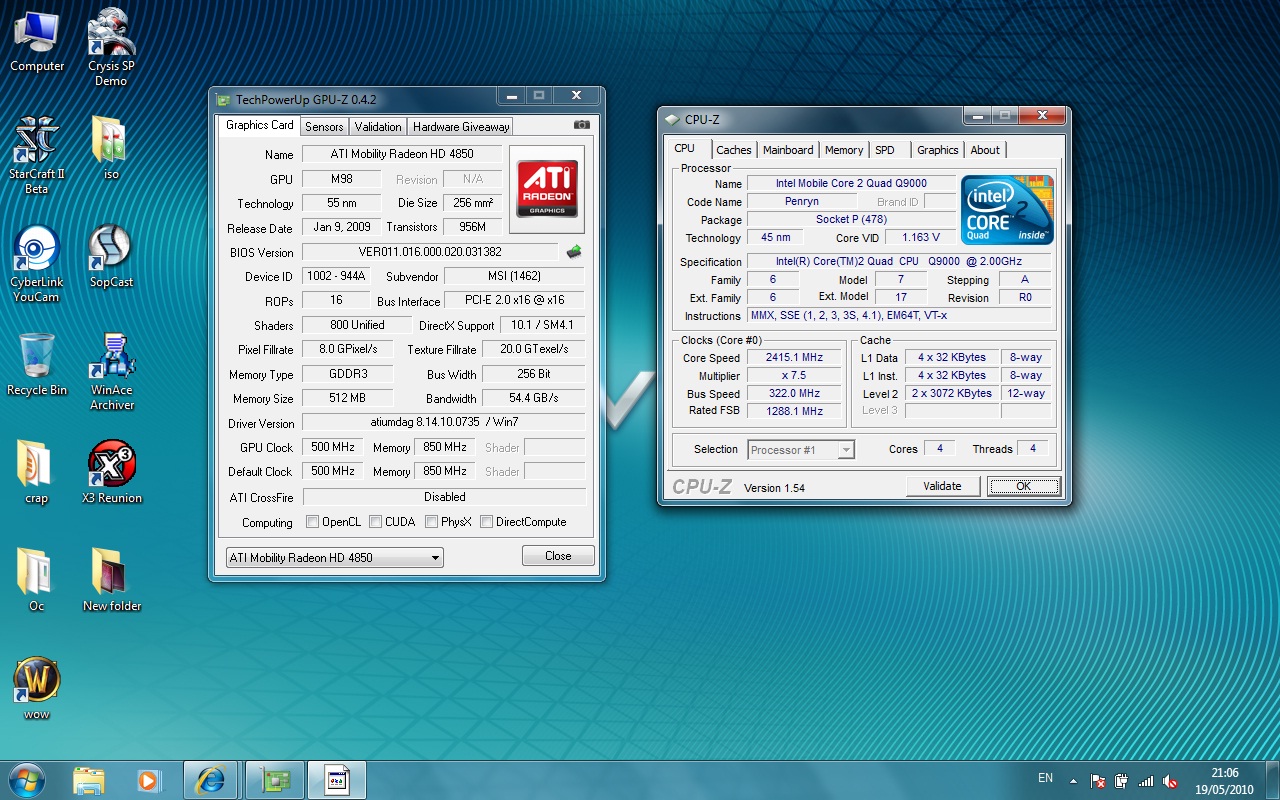1280x800 pixels.
Task: Click the ATI CrossFire Disabled field
Action: click(445, 497)
